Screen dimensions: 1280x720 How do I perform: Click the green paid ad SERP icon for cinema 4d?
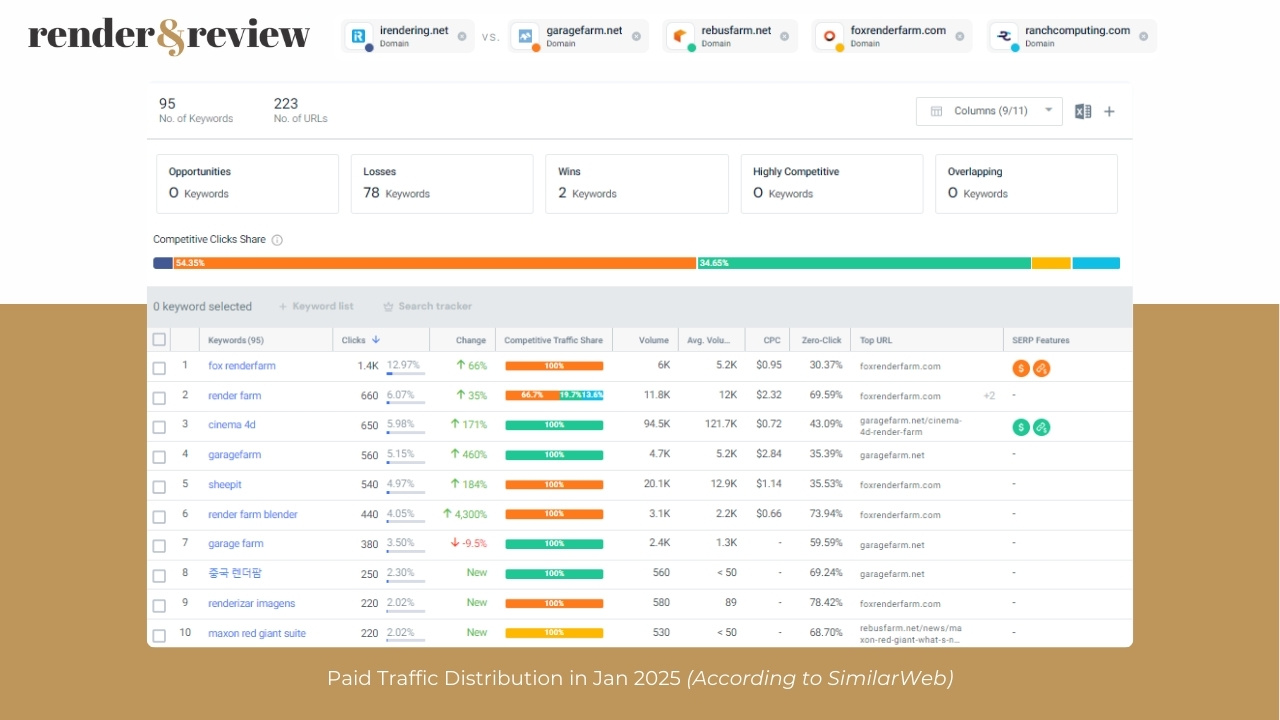1021,427
